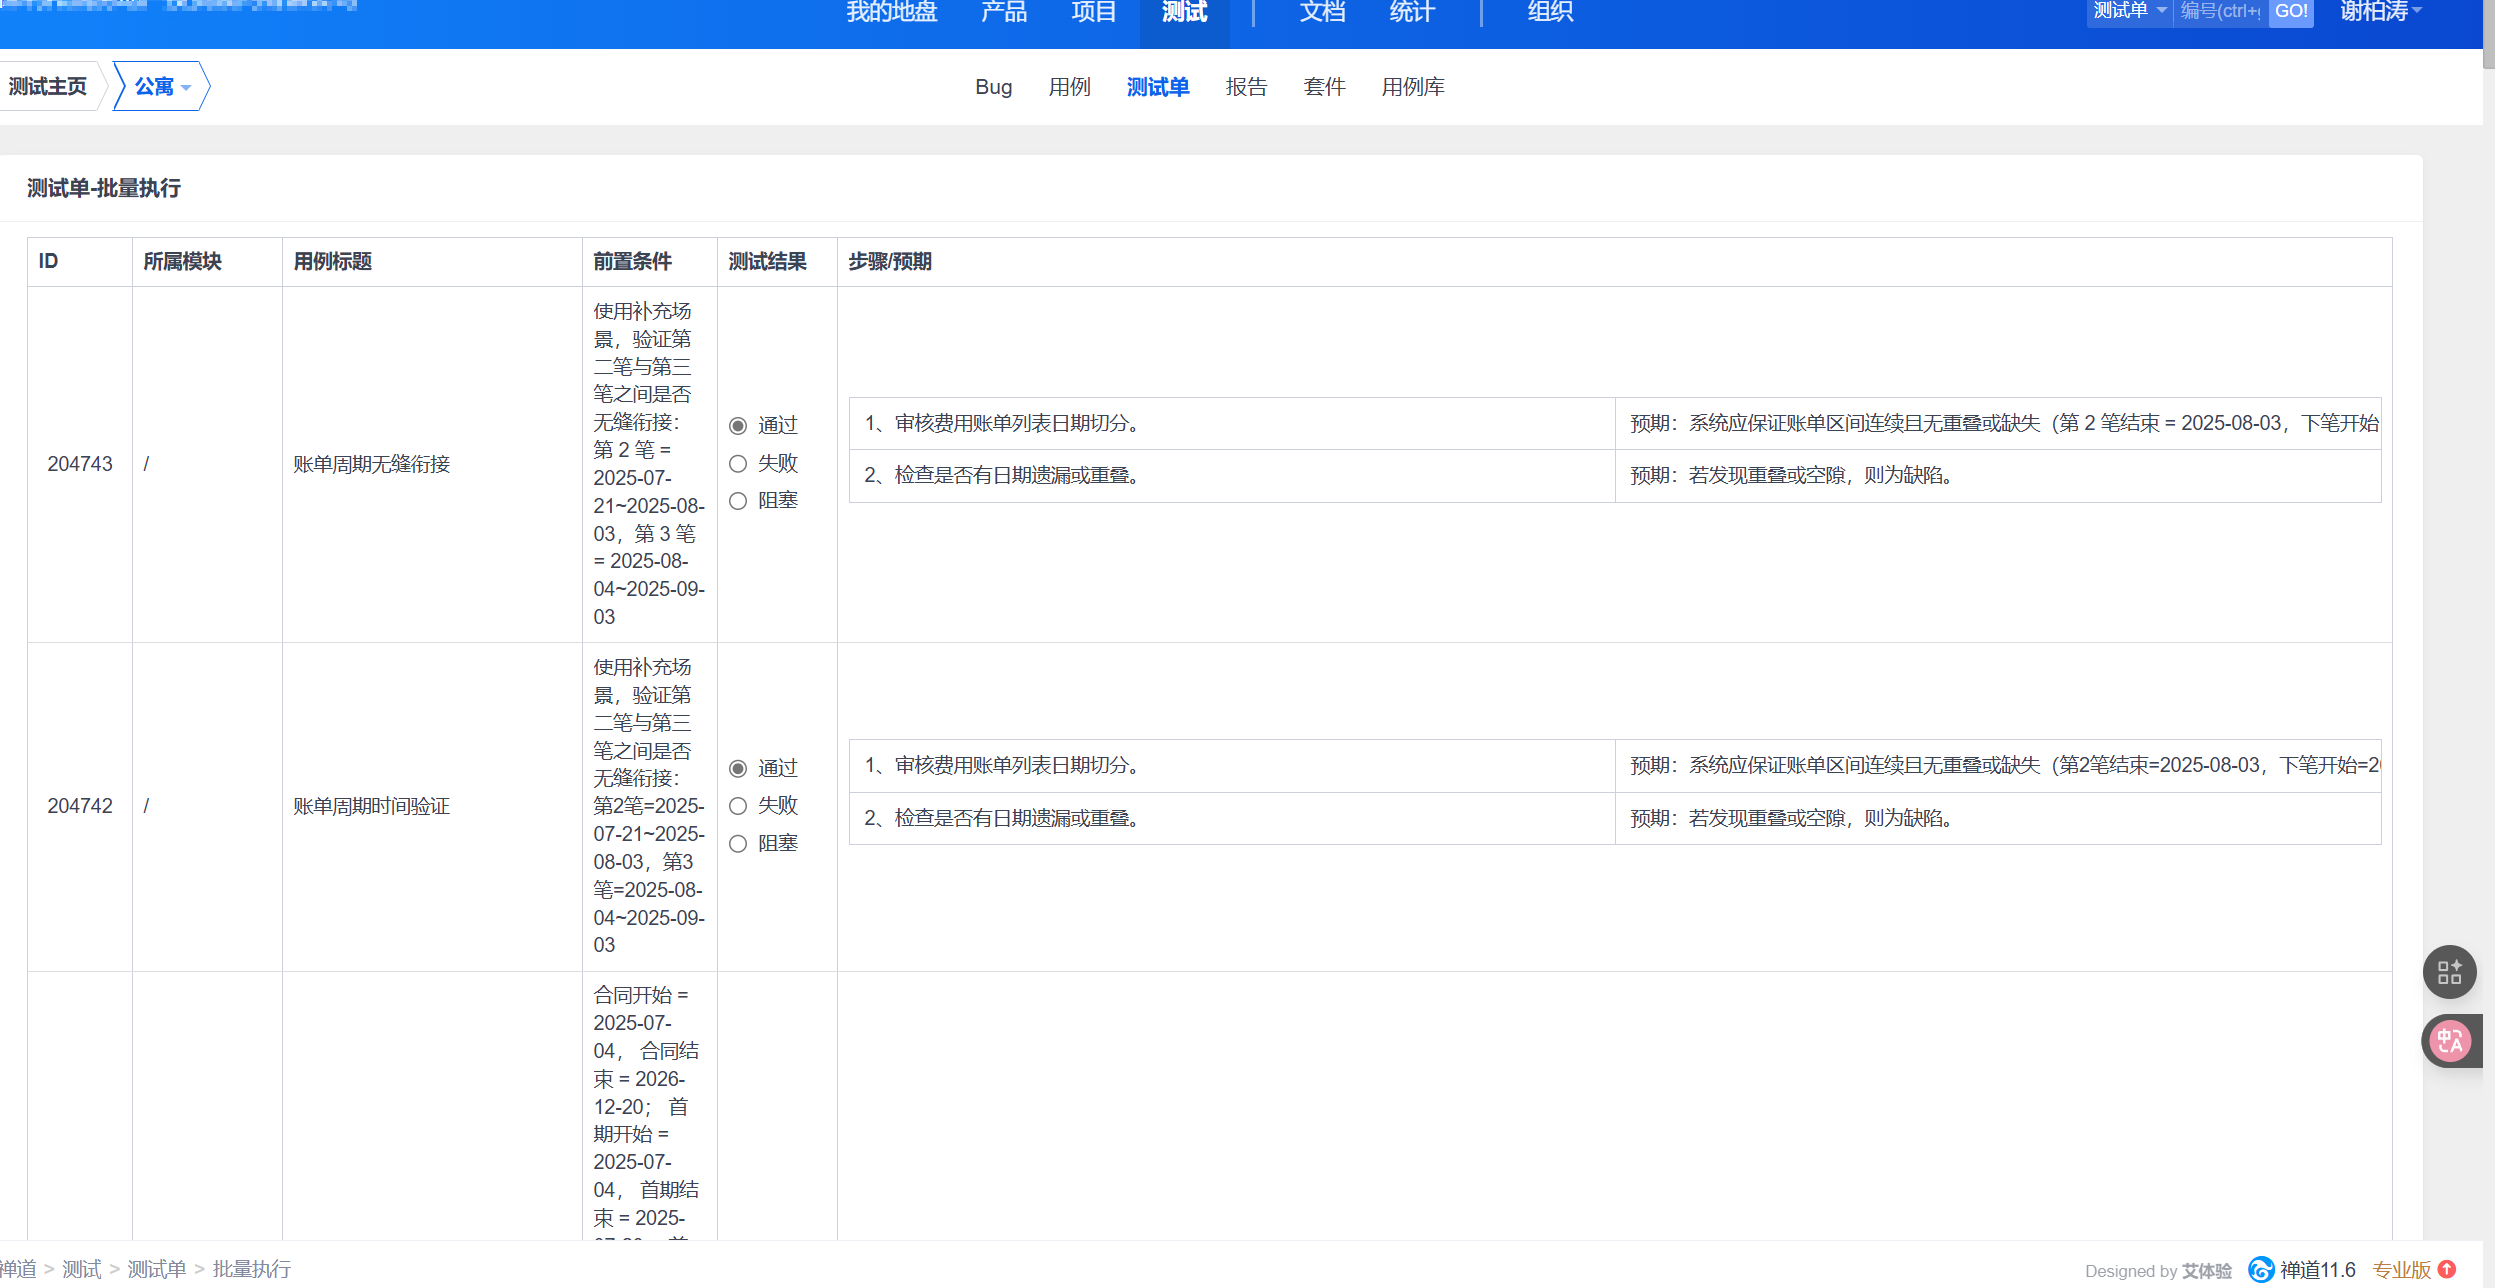Open the 用例库 tab
This screenshot has width=2495, height=1288.
pos(1412,87)
